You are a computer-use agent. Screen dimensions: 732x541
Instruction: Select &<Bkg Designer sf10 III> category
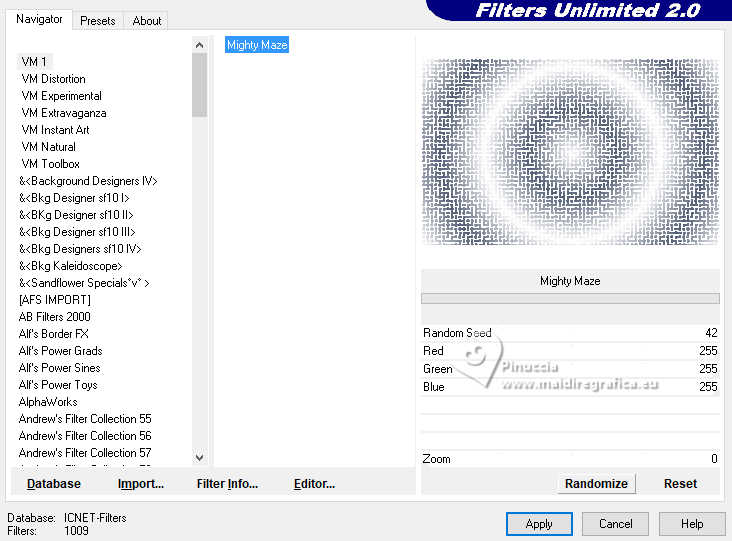pyautogui.click(x=77, y=232)
